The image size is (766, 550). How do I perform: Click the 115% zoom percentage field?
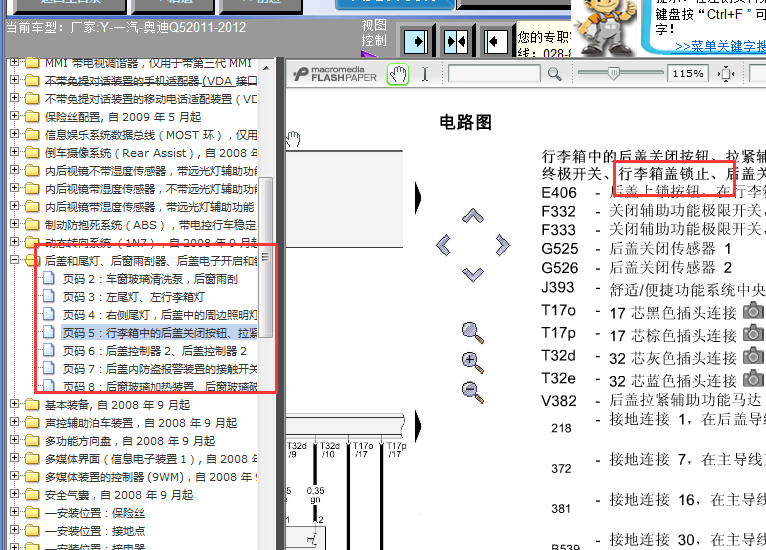click(688, 74)
